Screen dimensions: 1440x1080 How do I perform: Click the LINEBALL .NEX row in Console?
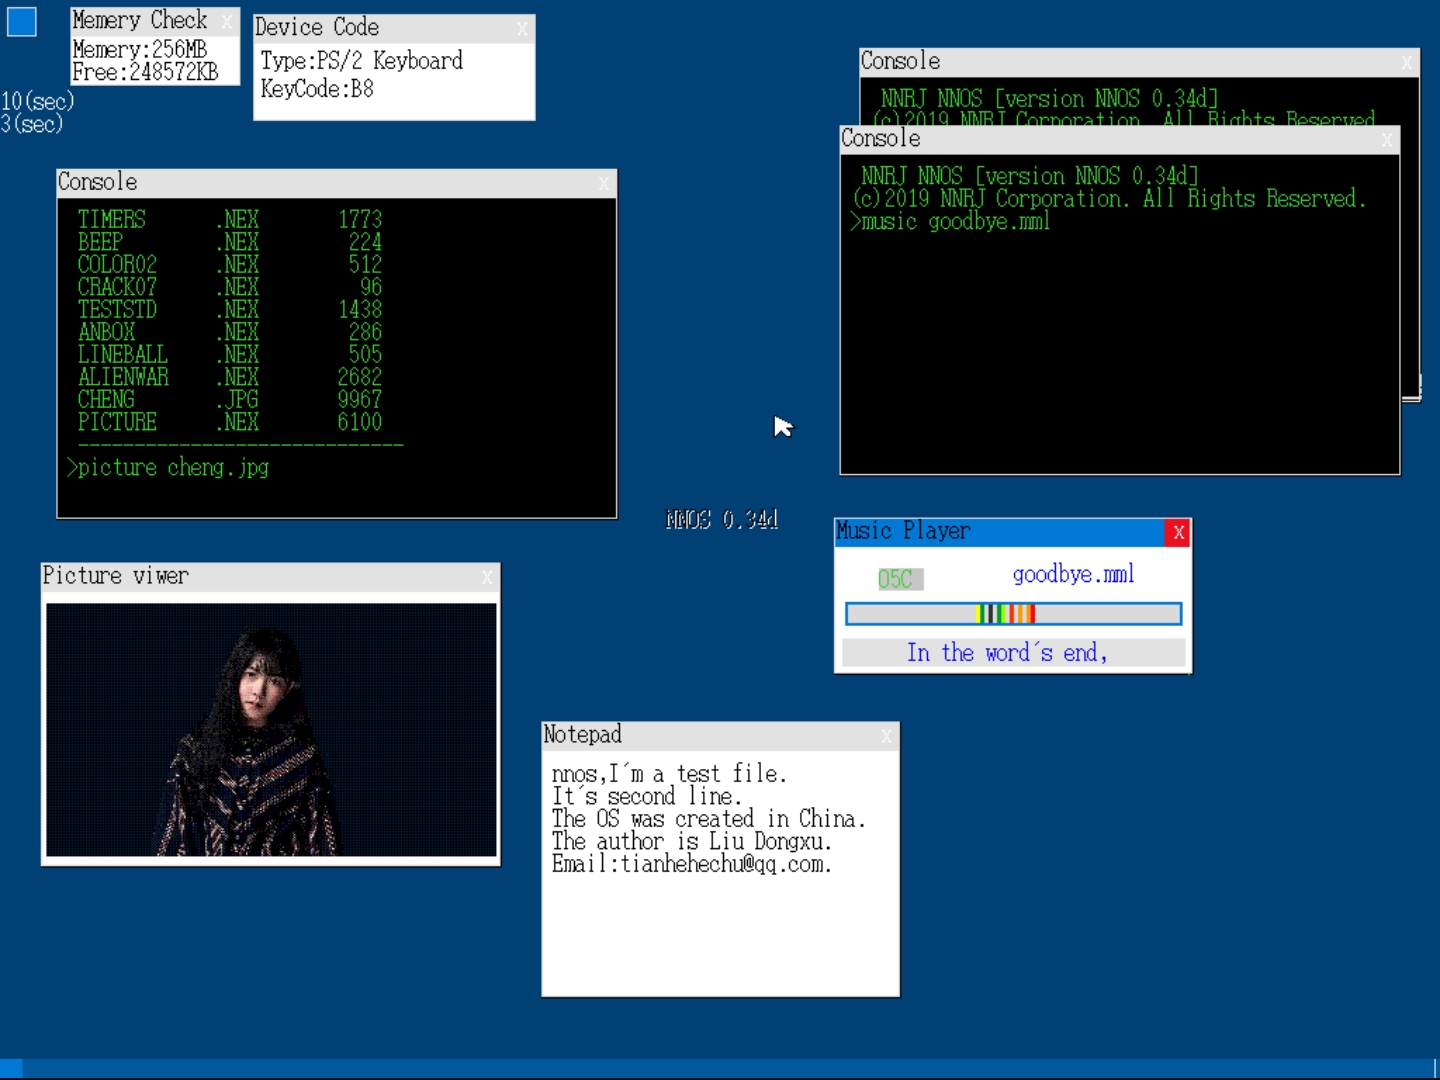coord(230,354)
